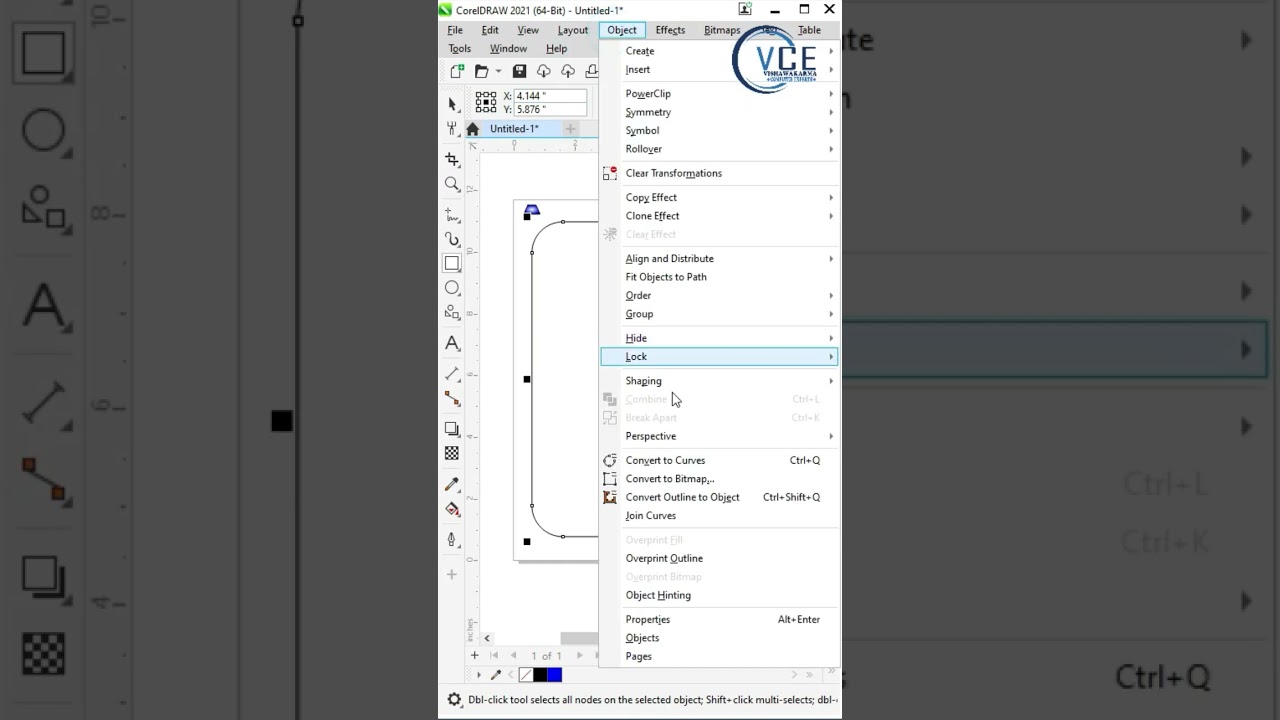This screenshot has height=720, width=1280.
Task: Save document with floppy disk icon
Action: (519, 71)
